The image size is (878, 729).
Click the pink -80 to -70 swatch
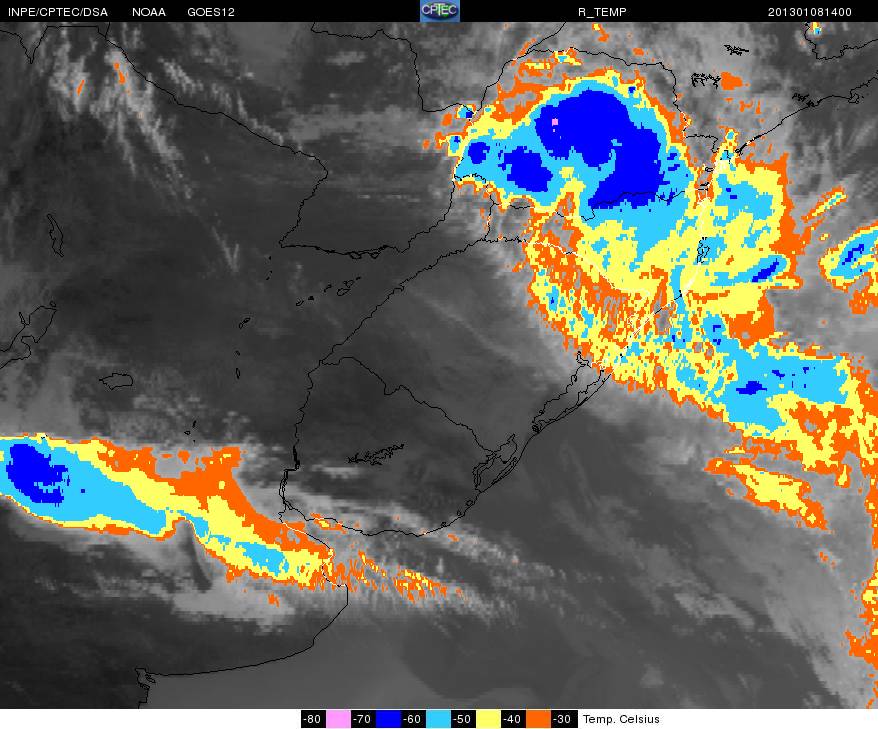(x=338, y=719)
